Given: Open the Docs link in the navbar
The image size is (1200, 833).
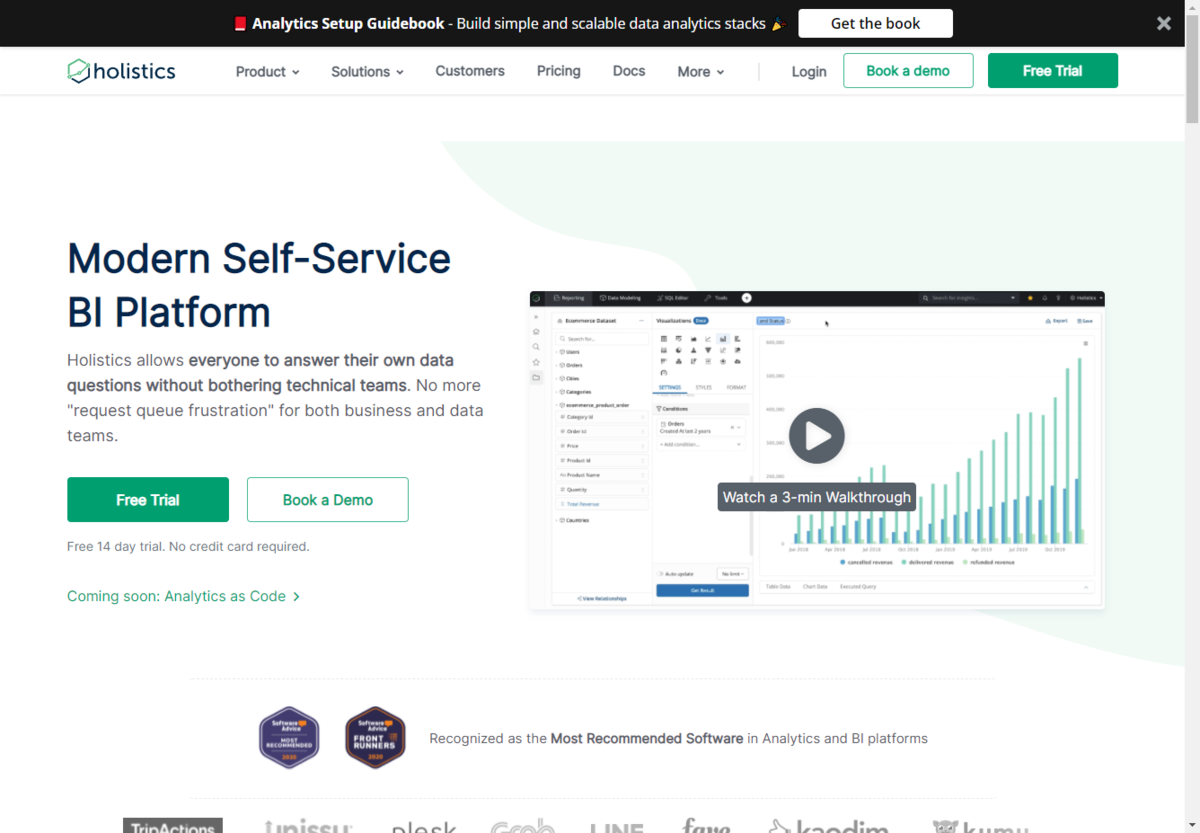Looking at the screenshot, I should [x=629, y=71].
